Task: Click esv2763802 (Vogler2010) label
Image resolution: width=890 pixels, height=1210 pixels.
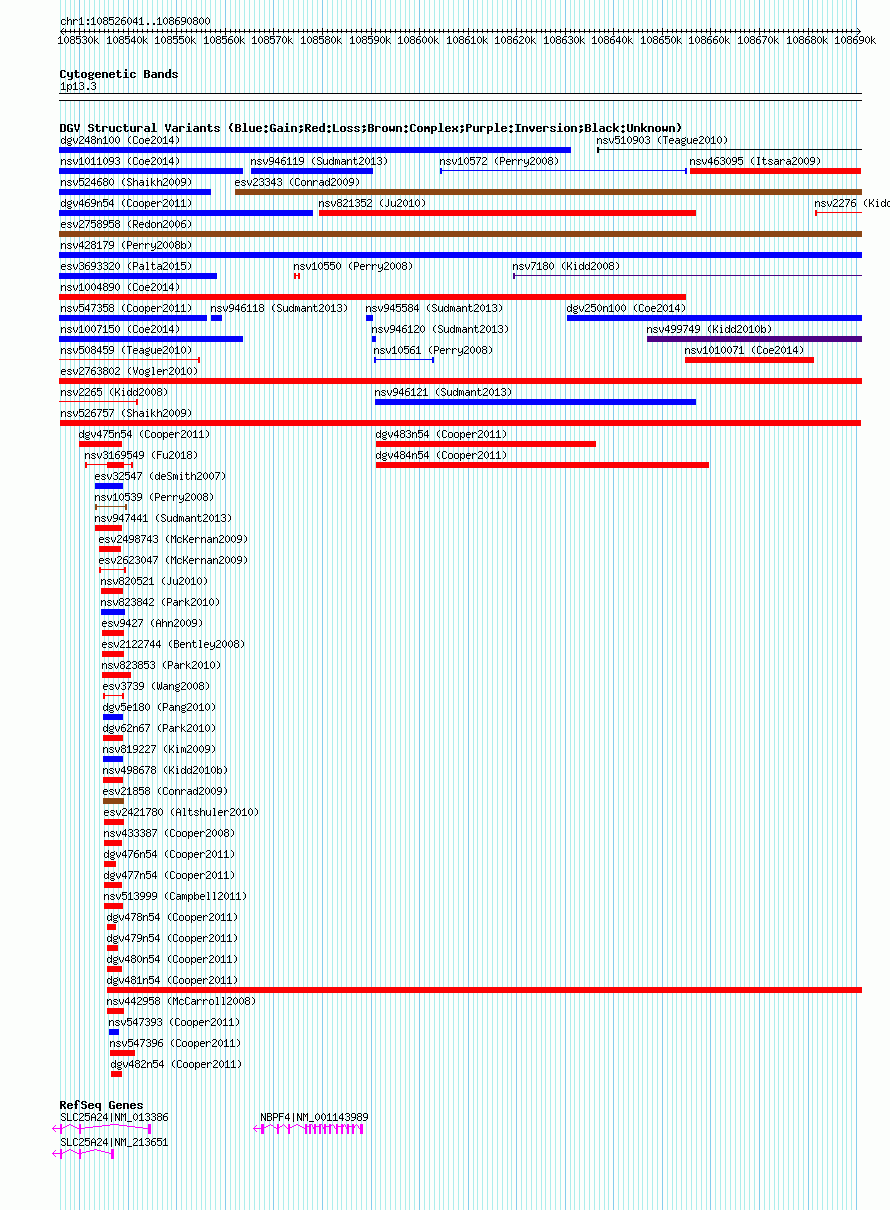Action: click(x=128, y=371)
